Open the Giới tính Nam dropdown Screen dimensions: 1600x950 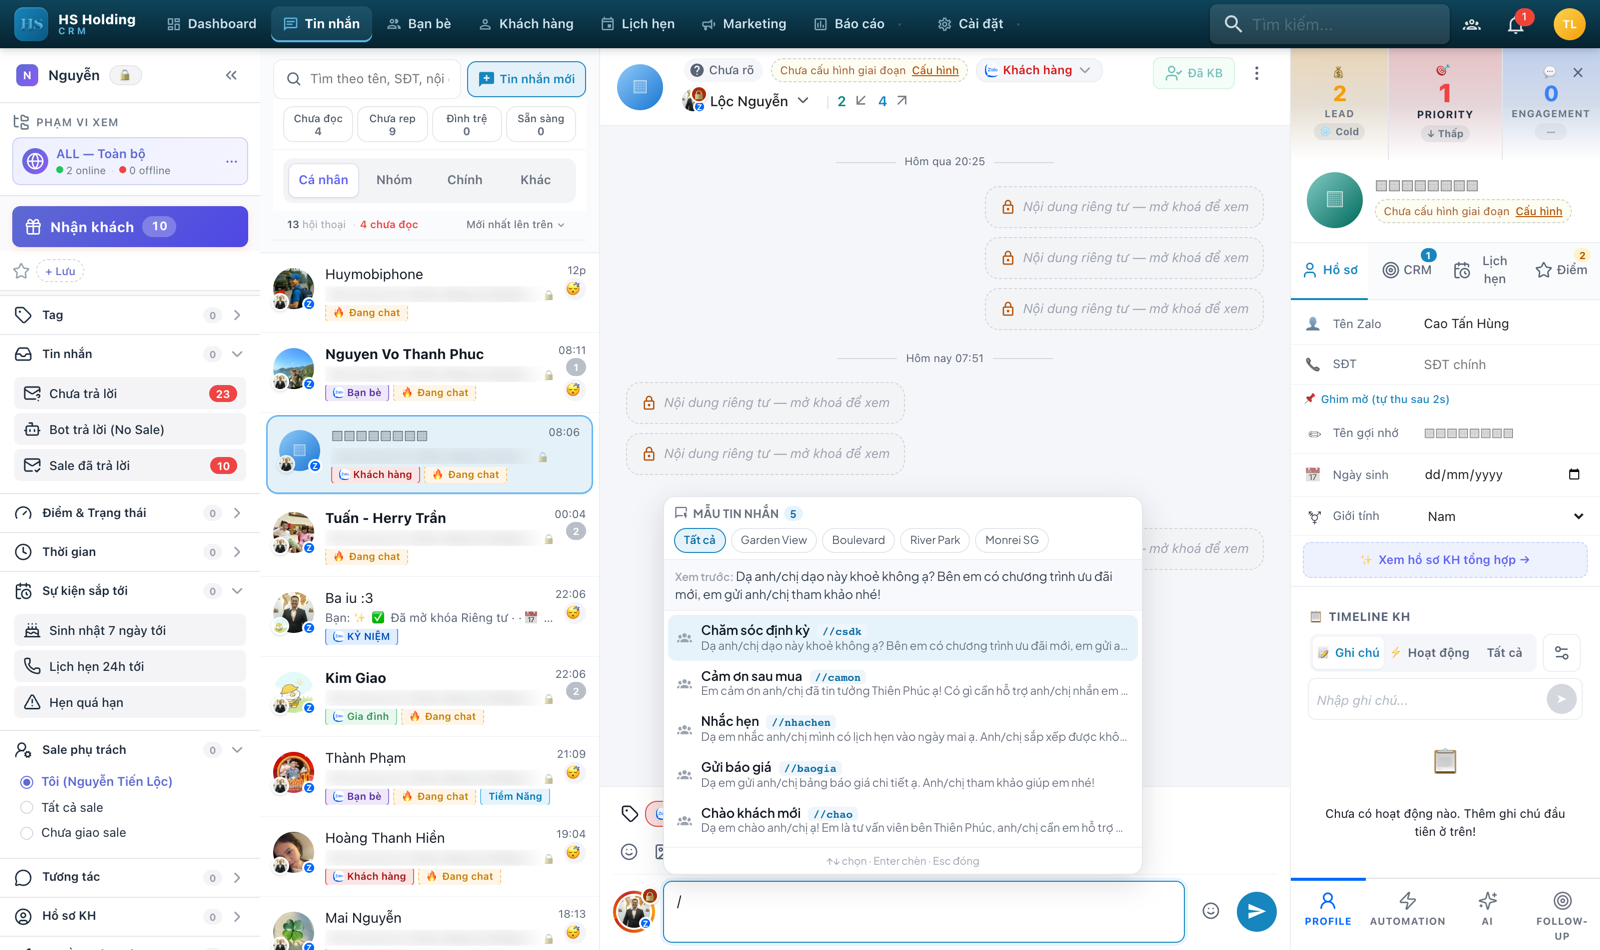coord(1505,516)
